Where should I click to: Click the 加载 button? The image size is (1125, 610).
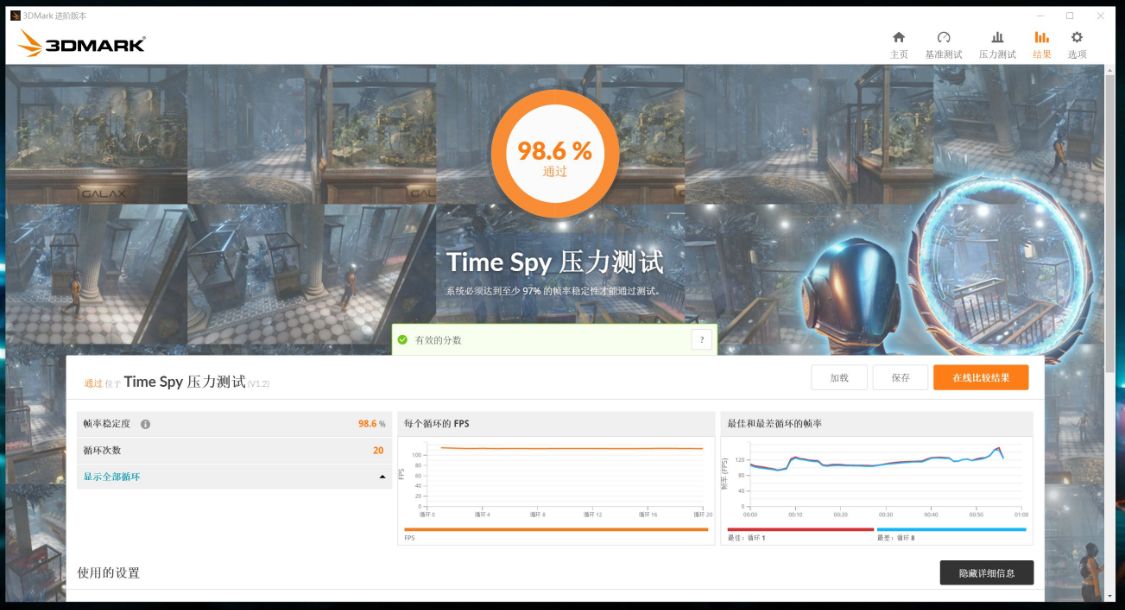[838, 377]
